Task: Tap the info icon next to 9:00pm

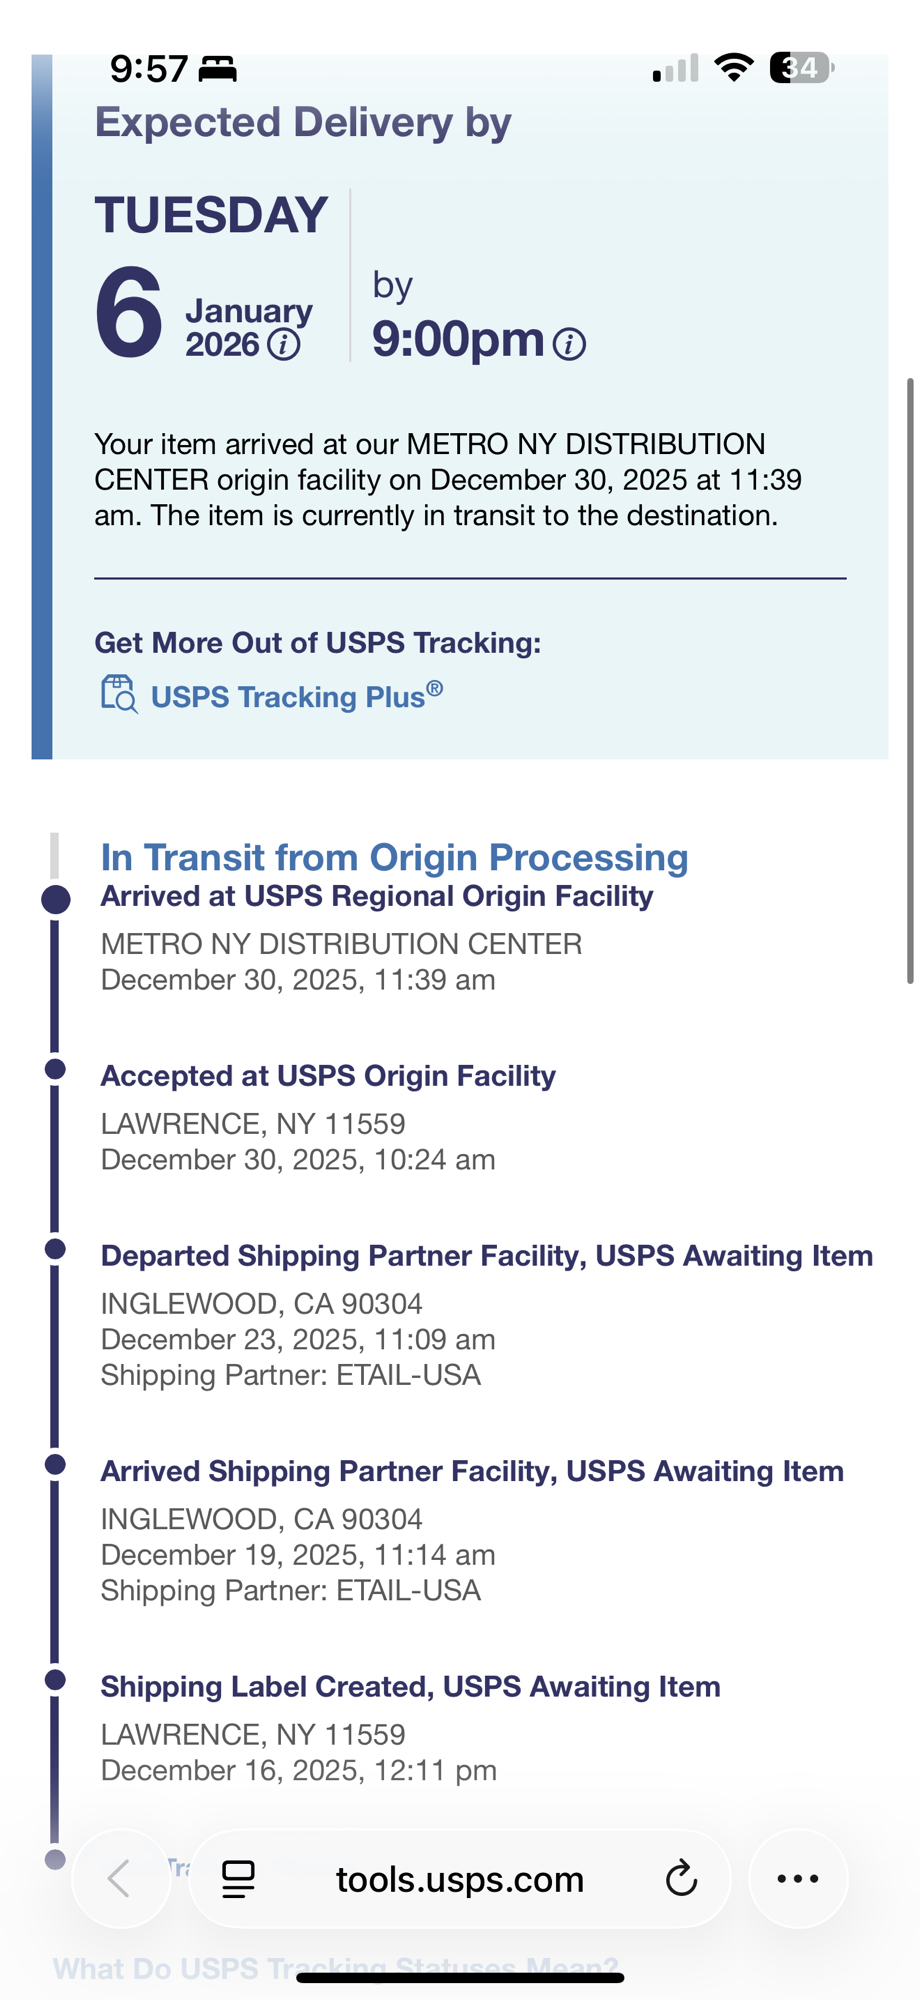Action: [569, 344]
